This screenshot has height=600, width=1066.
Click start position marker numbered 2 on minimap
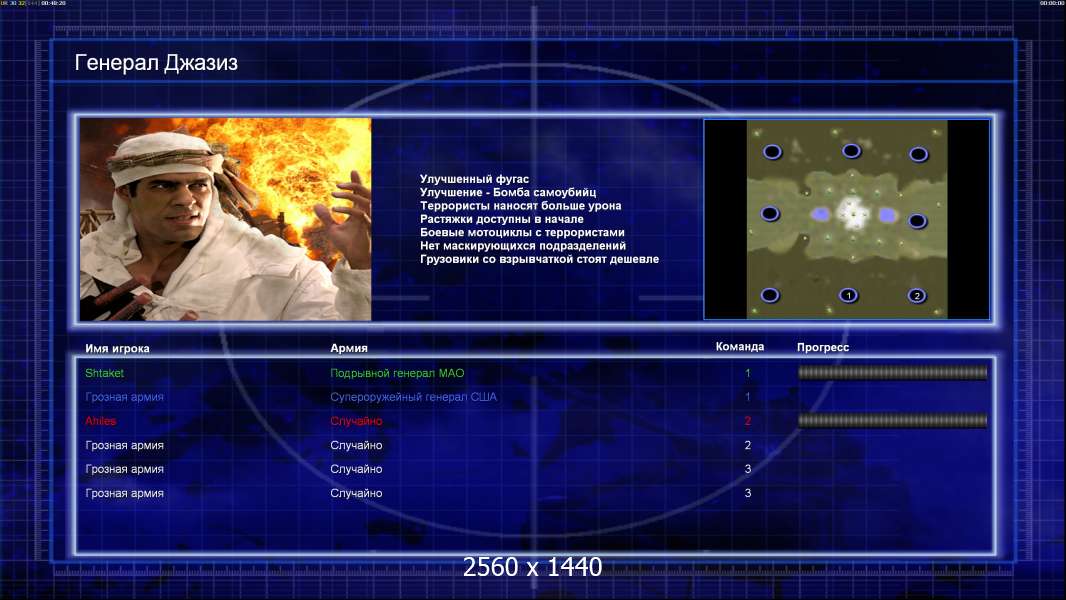(917, 296)
